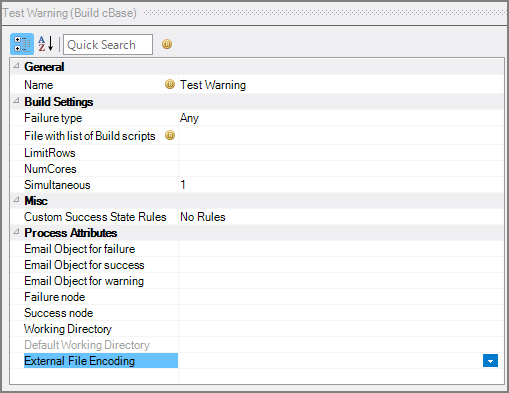The width and height of the screenshot is (509, 393).
Task: Select the 'LimitRows' property label
Action: coord(50,153)
